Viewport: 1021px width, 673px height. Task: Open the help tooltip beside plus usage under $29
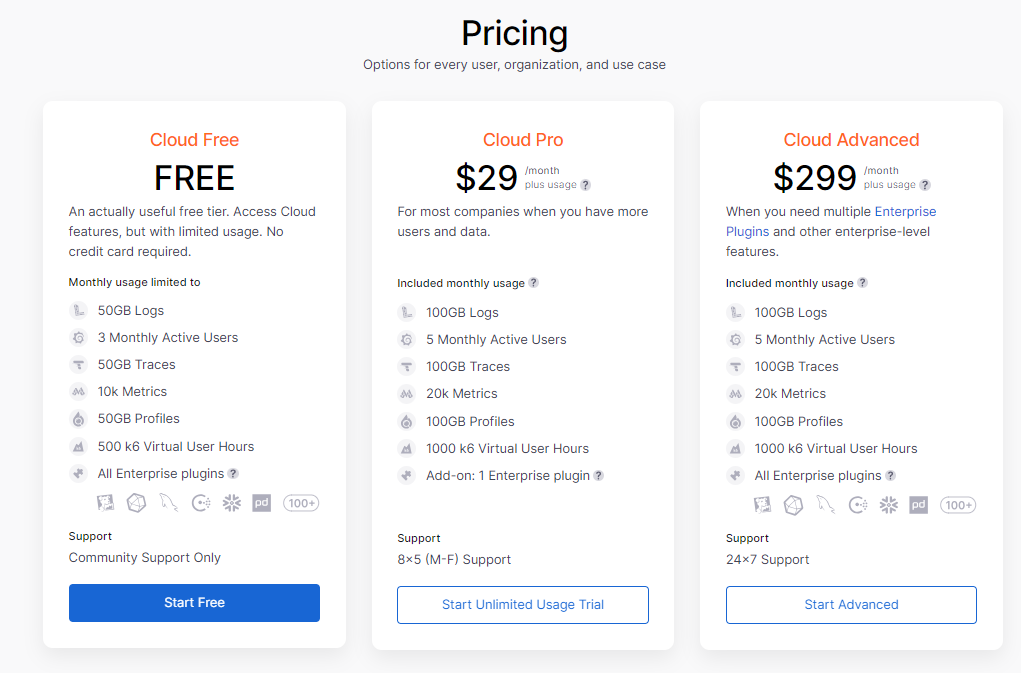coord(586,184)
